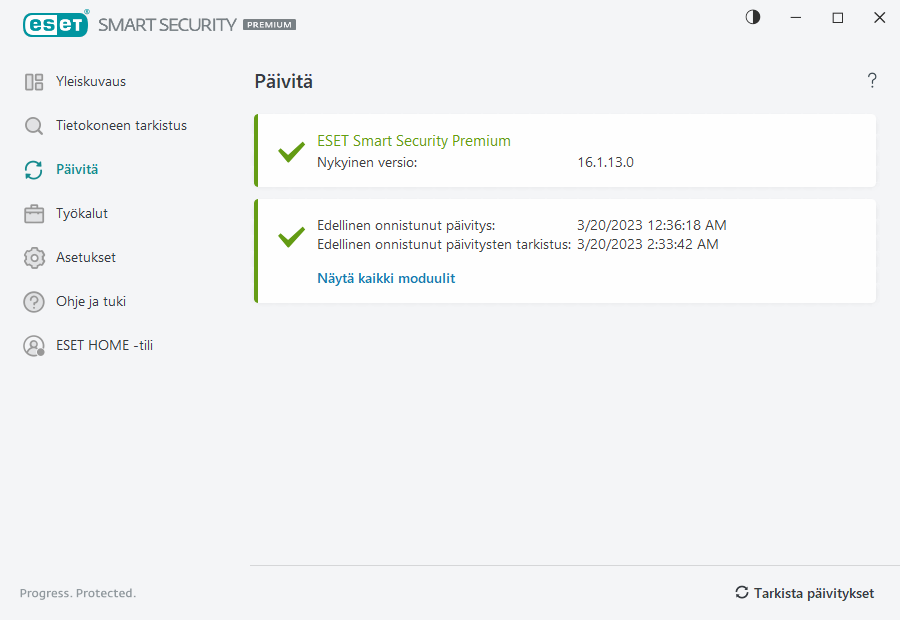Click the Ohje ja tuki question icon
The height and width of the screenshot is (620, 900).
(34, 302)
